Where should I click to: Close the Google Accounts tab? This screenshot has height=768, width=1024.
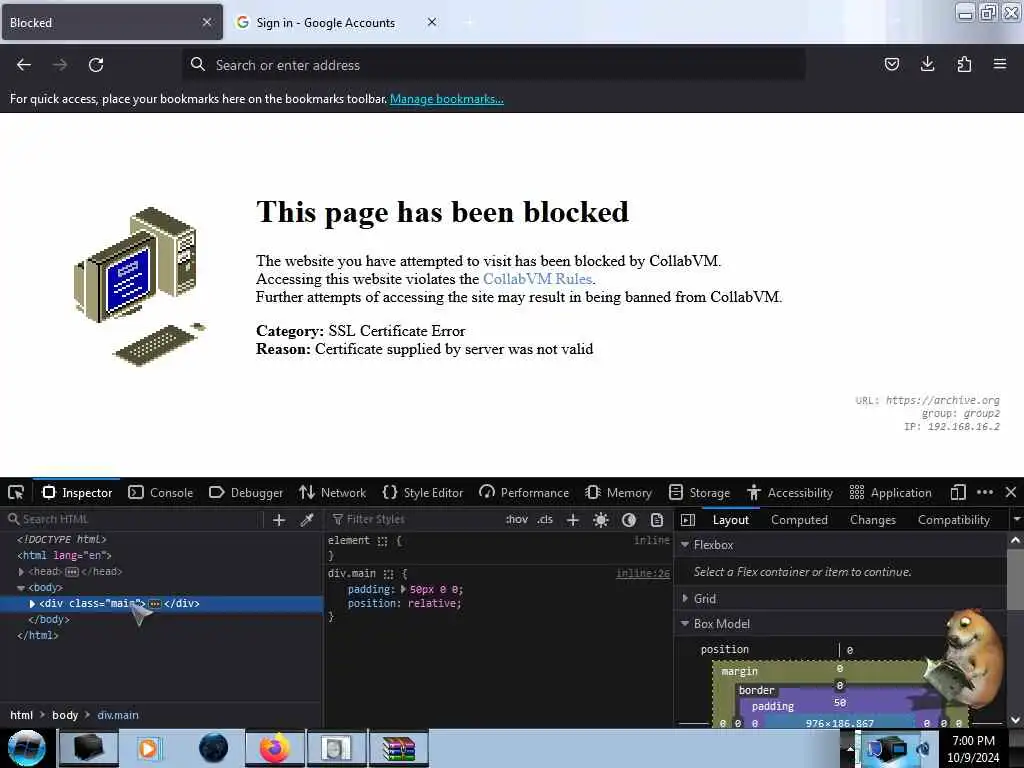(432, 22)
